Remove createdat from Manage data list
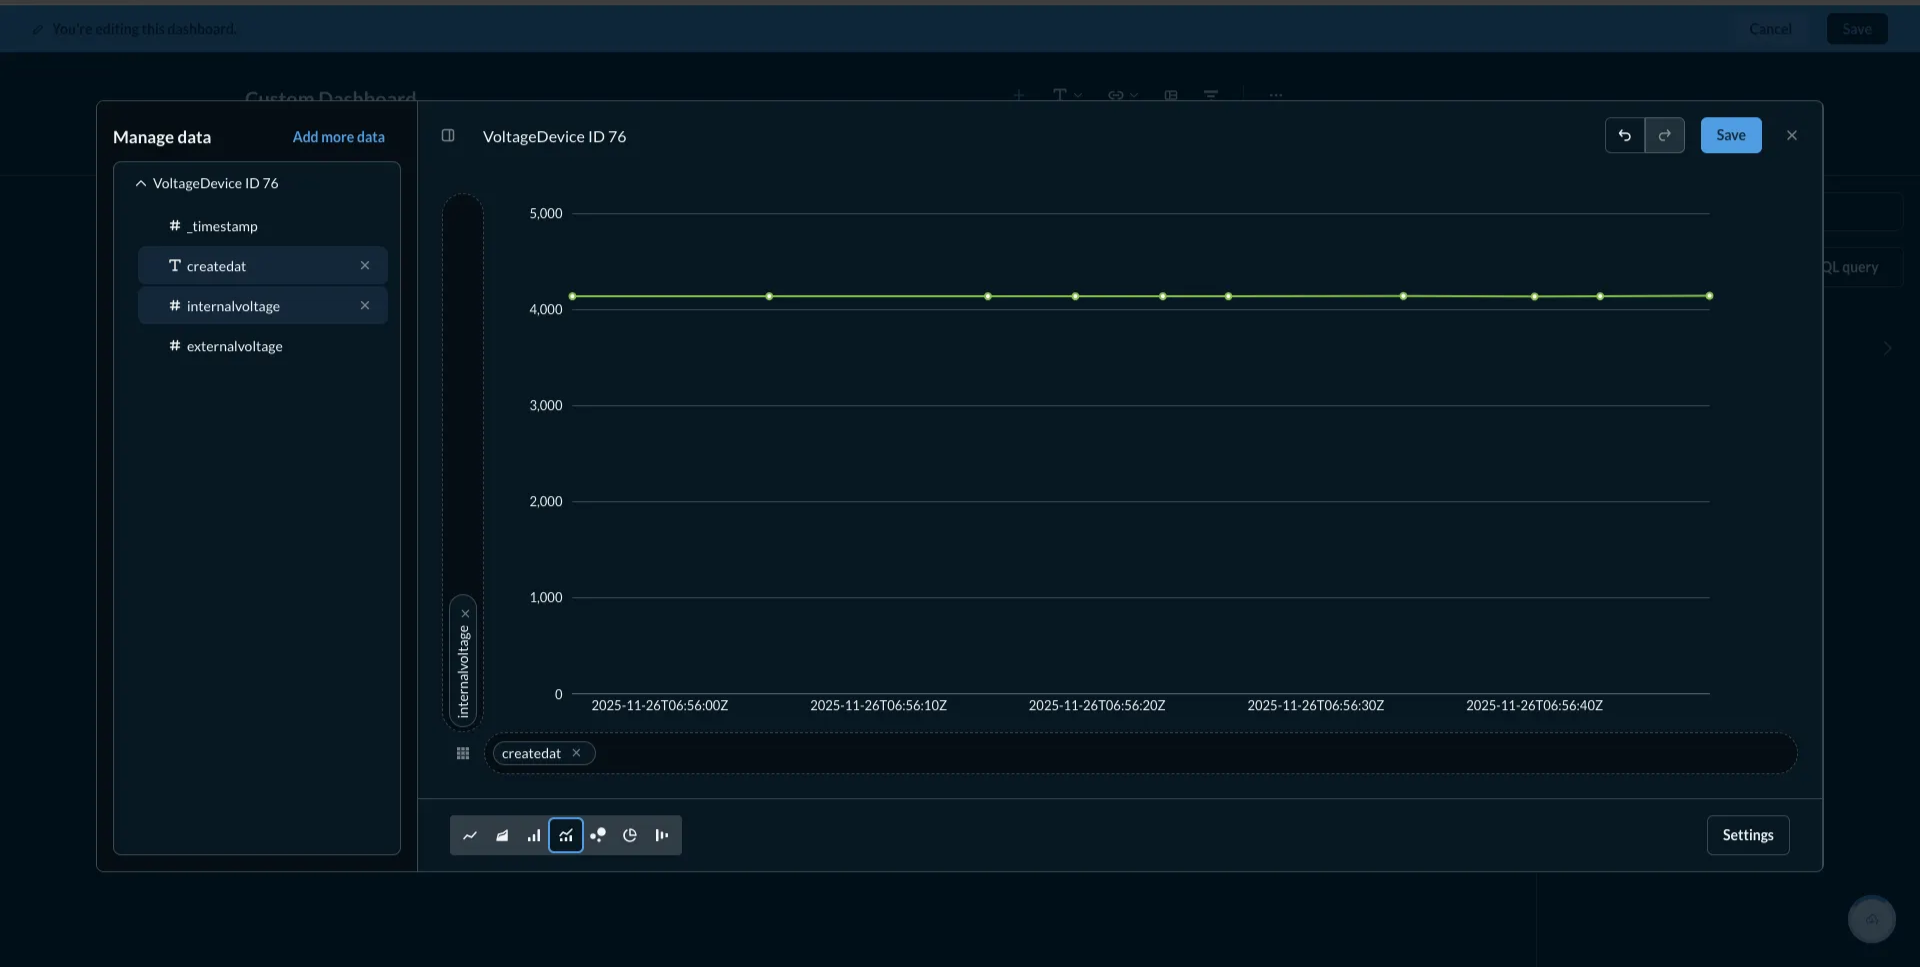 365,265
